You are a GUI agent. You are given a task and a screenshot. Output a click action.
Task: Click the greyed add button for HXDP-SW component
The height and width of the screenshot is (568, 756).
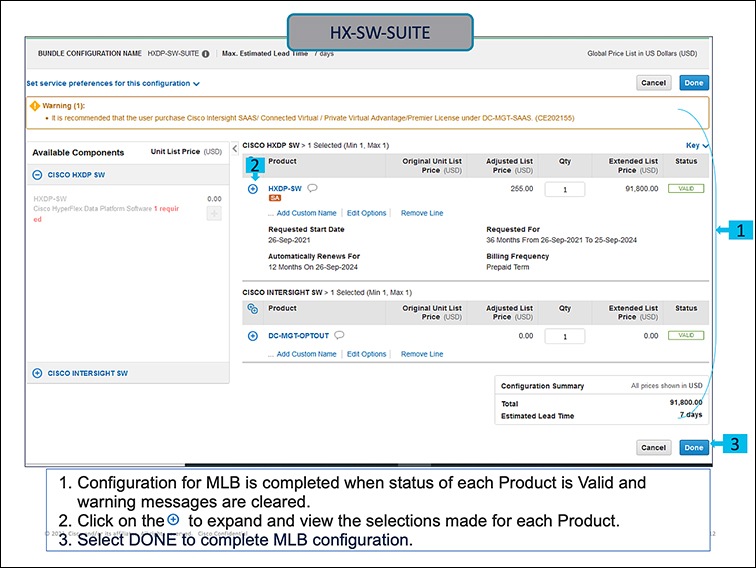(x=214, y=213)
